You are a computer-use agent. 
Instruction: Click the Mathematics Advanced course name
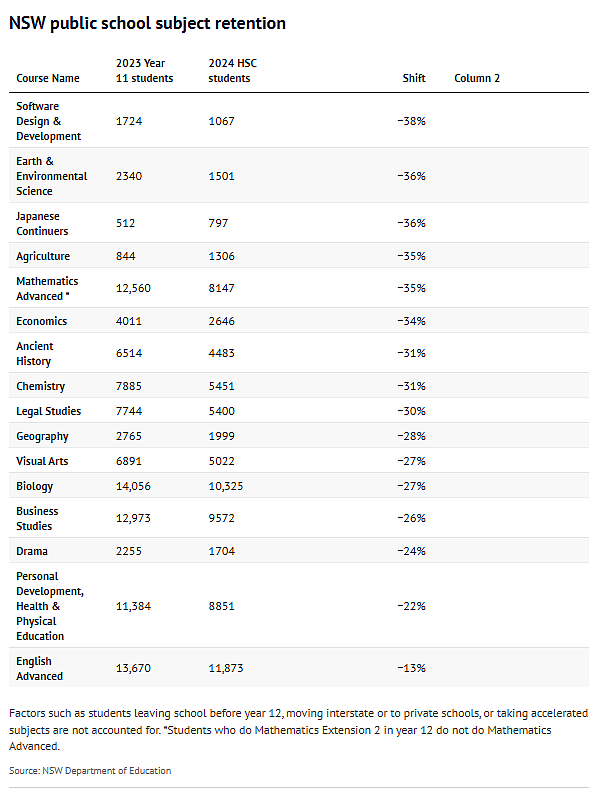click(47, 289)
